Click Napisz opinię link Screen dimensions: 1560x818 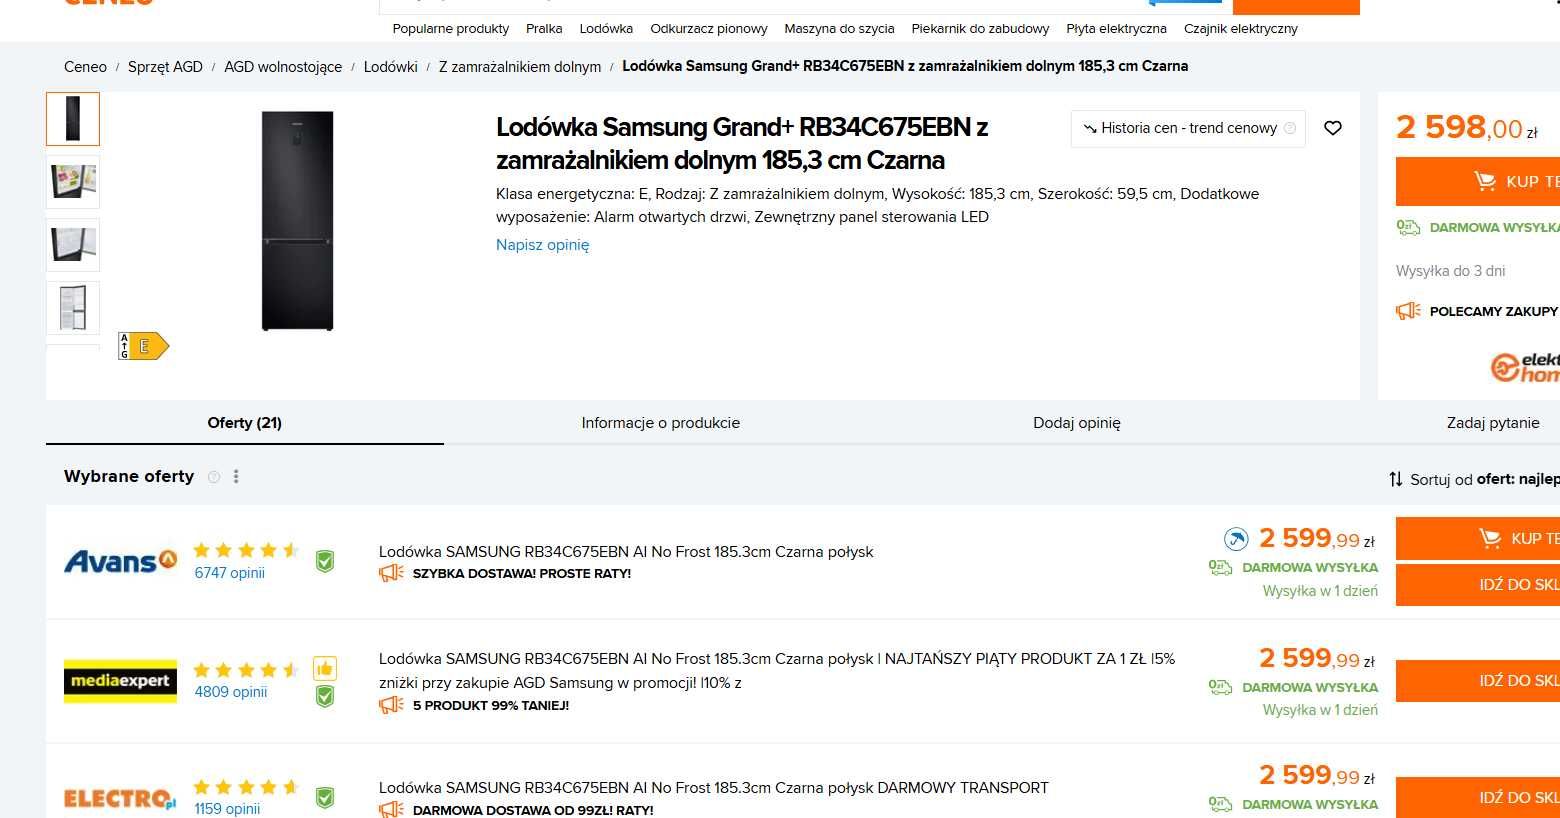(542, 245)
